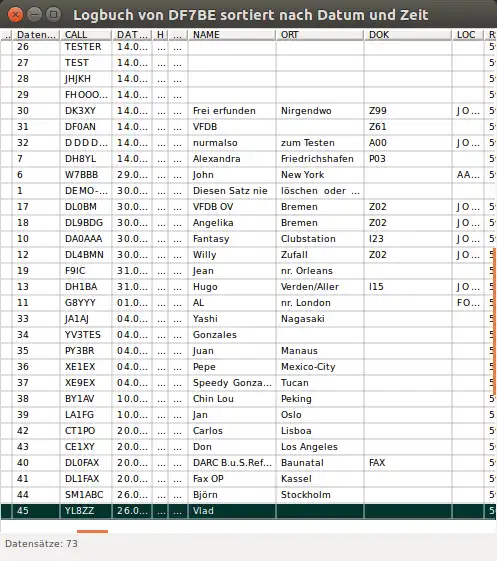Minimize the Logbuch window
Image resolution: width=497 pixels, height=561 pixels.
(35, 15)
